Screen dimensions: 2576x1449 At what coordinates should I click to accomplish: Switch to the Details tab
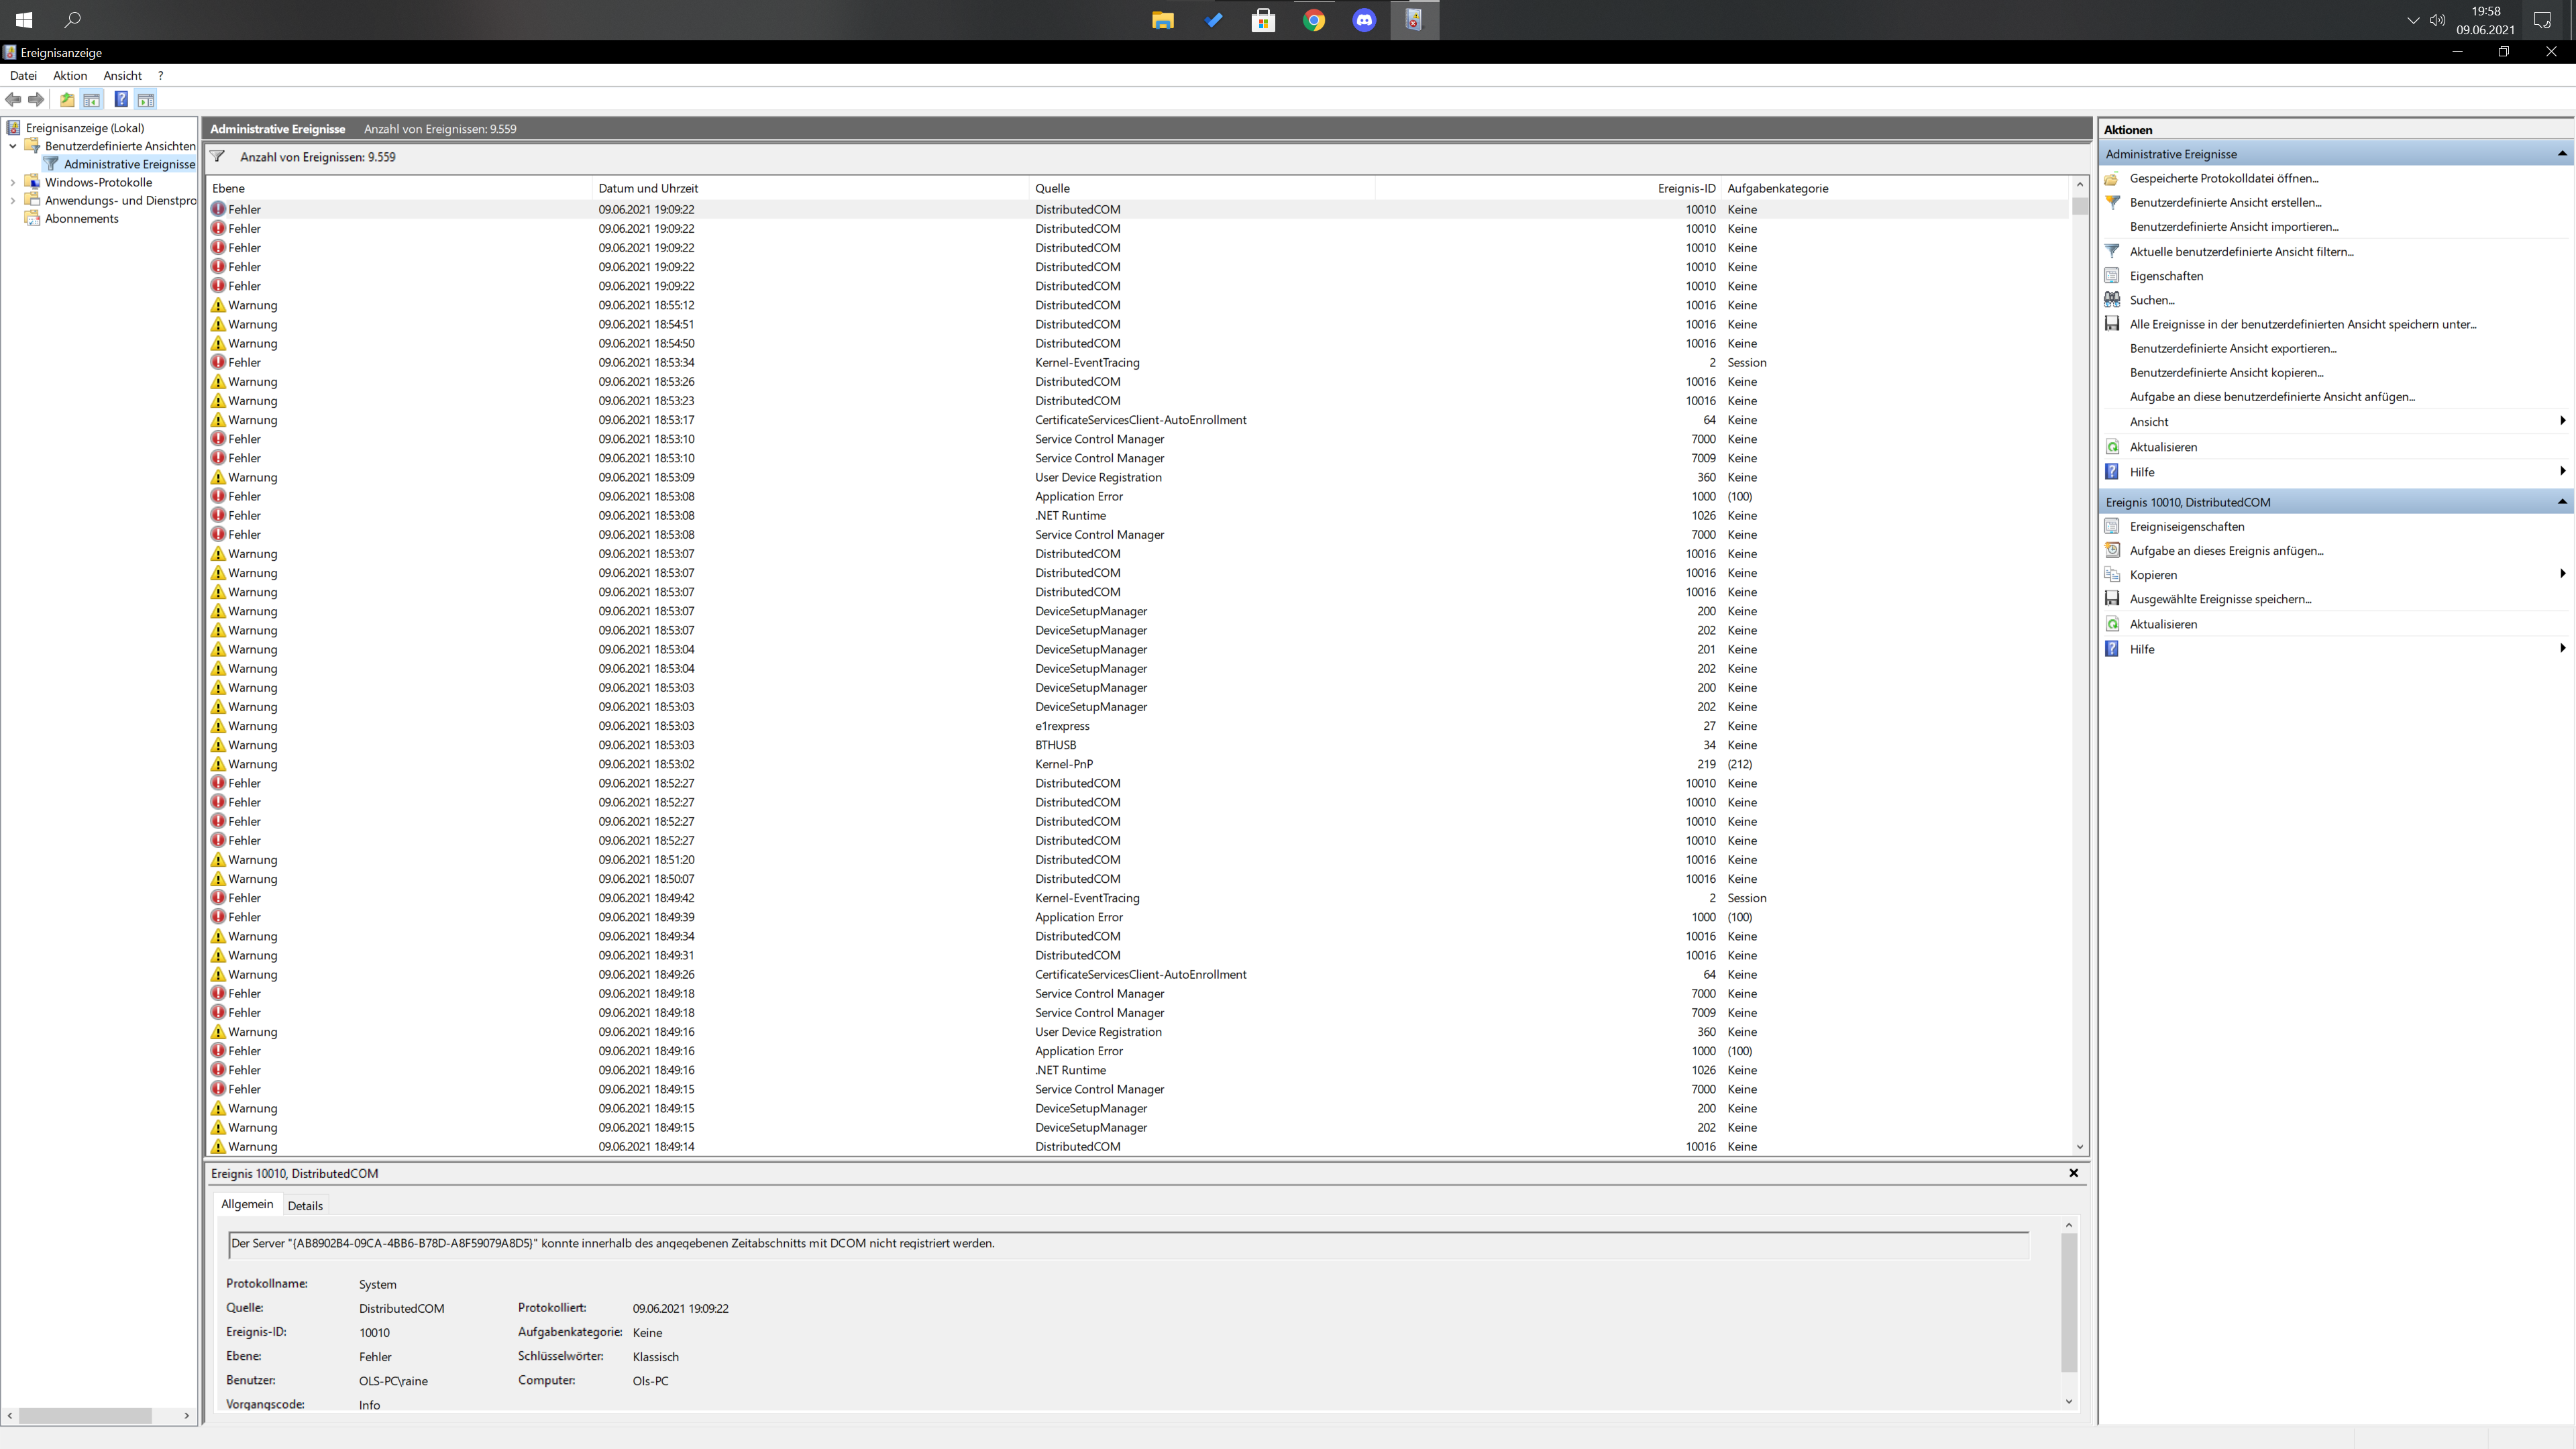tap(305, 1205)
